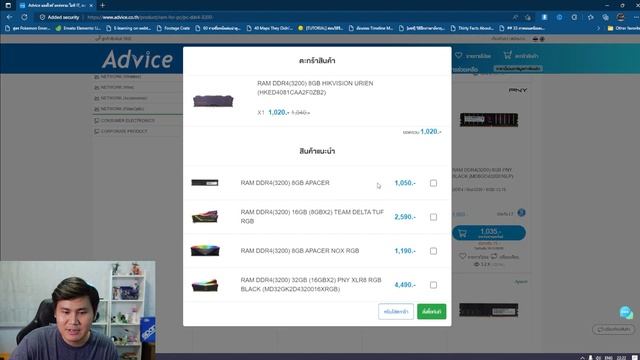This screenshot has width=640, height=360.
Task: Click the white continue shopping button in the dialog
Action: pos(396,311)
